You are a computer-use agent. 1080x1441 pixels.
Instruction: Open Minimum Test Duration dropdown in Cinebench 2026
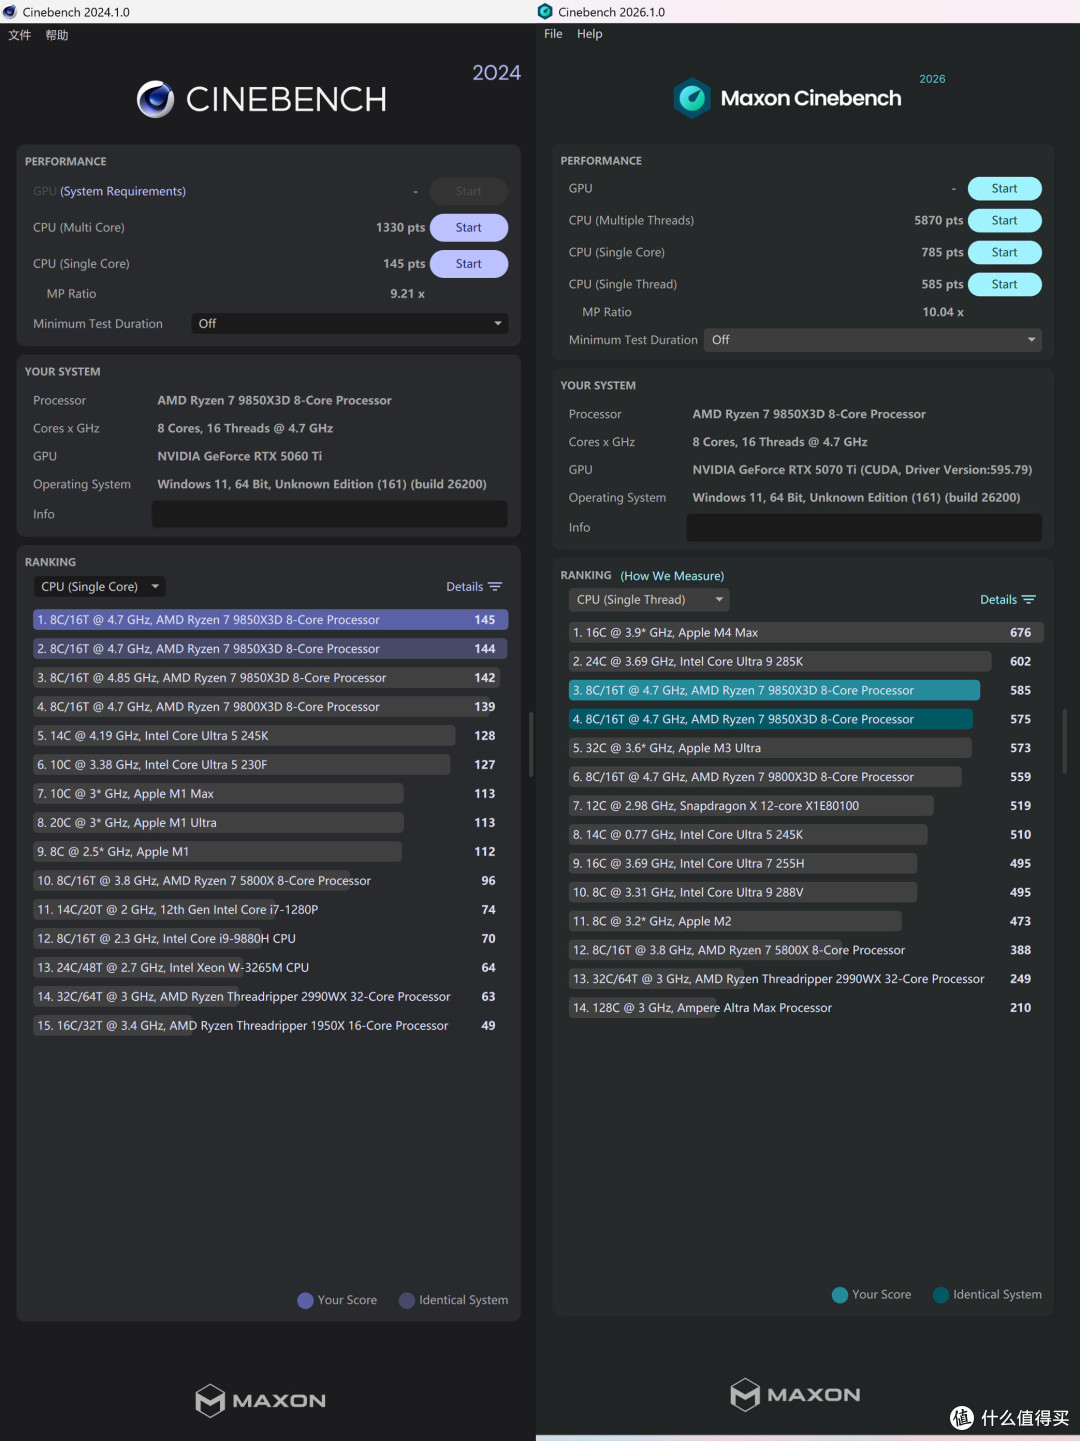click(873, 340)
